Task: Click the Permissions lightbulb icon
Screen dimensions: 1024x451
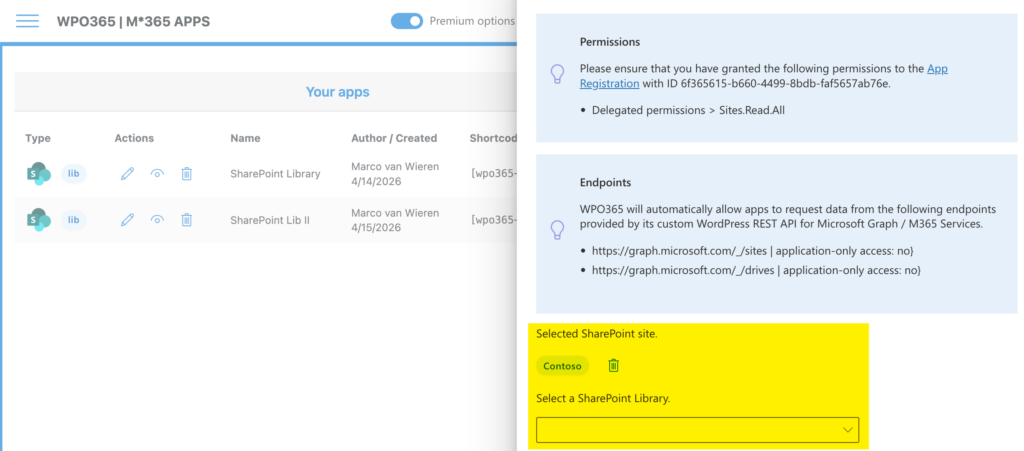Action: [x=557, y=74]
